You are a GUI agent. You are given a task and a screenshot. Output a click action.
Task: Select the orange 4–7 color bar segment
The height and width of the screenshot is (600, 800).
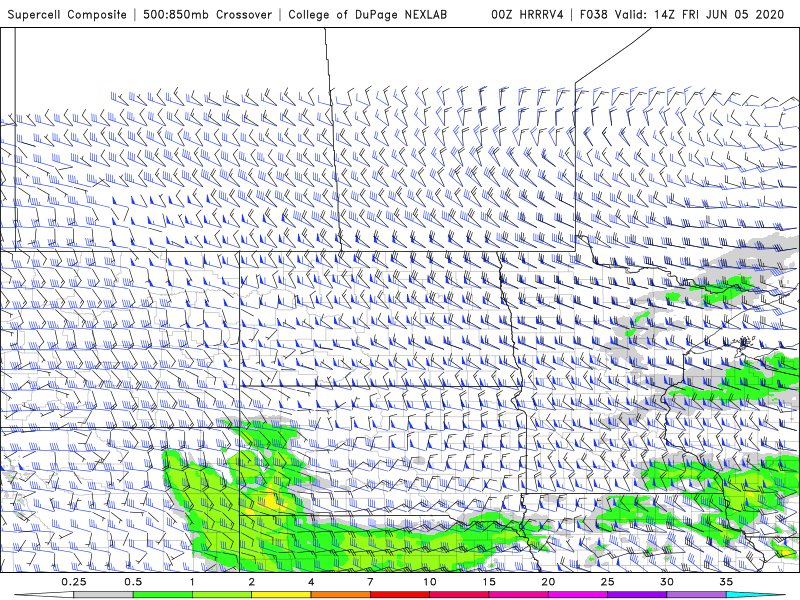(340, 595)
